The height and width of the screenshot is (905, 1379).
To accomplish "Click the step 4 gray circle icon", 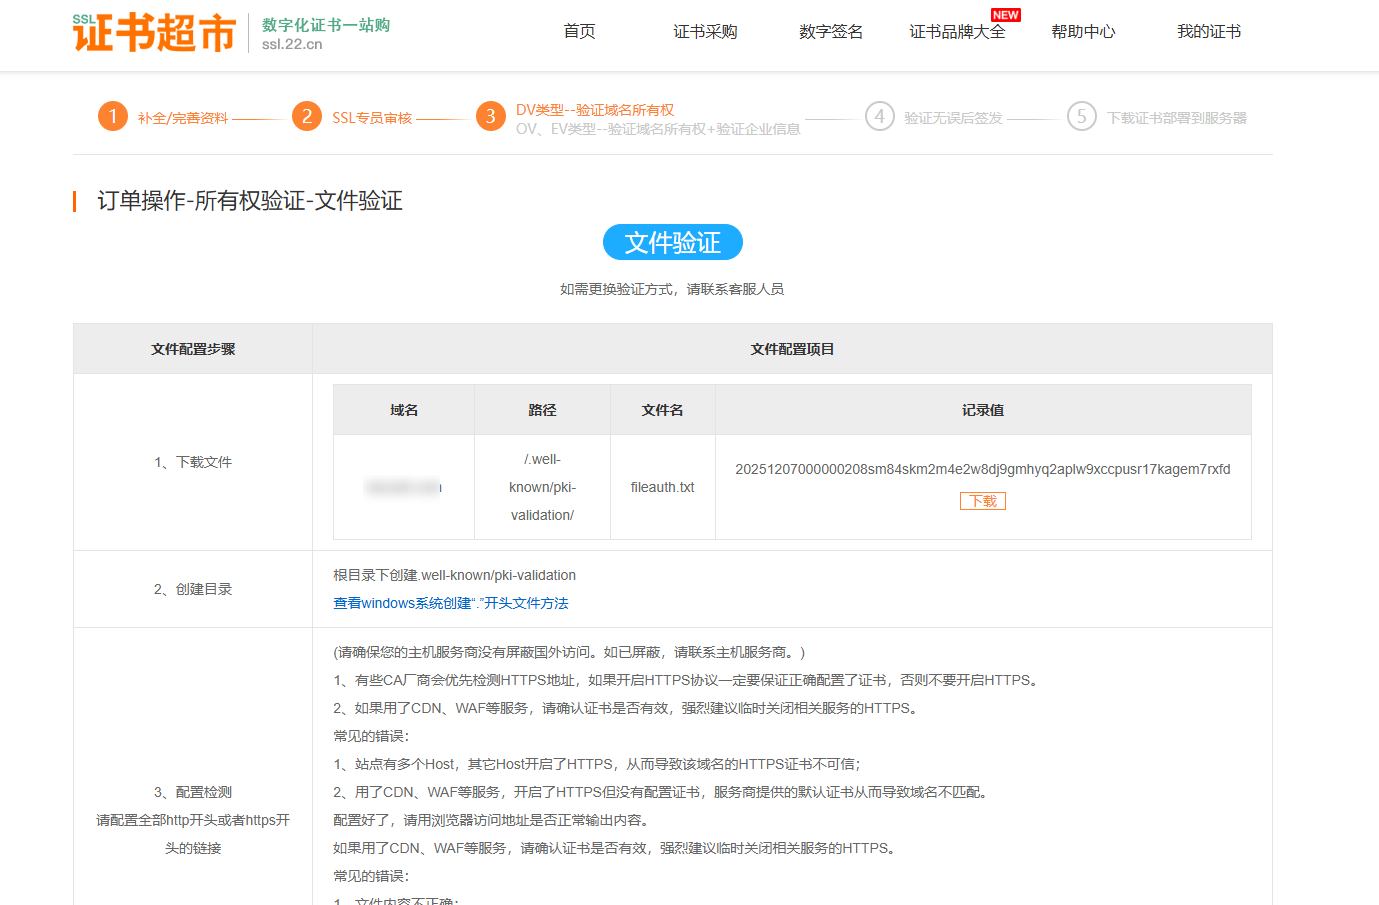I will pos(879,117).
